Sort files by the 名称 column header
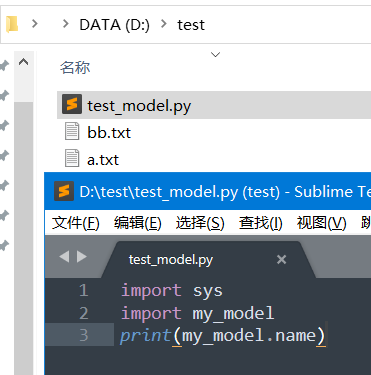 tap(75, 67)
